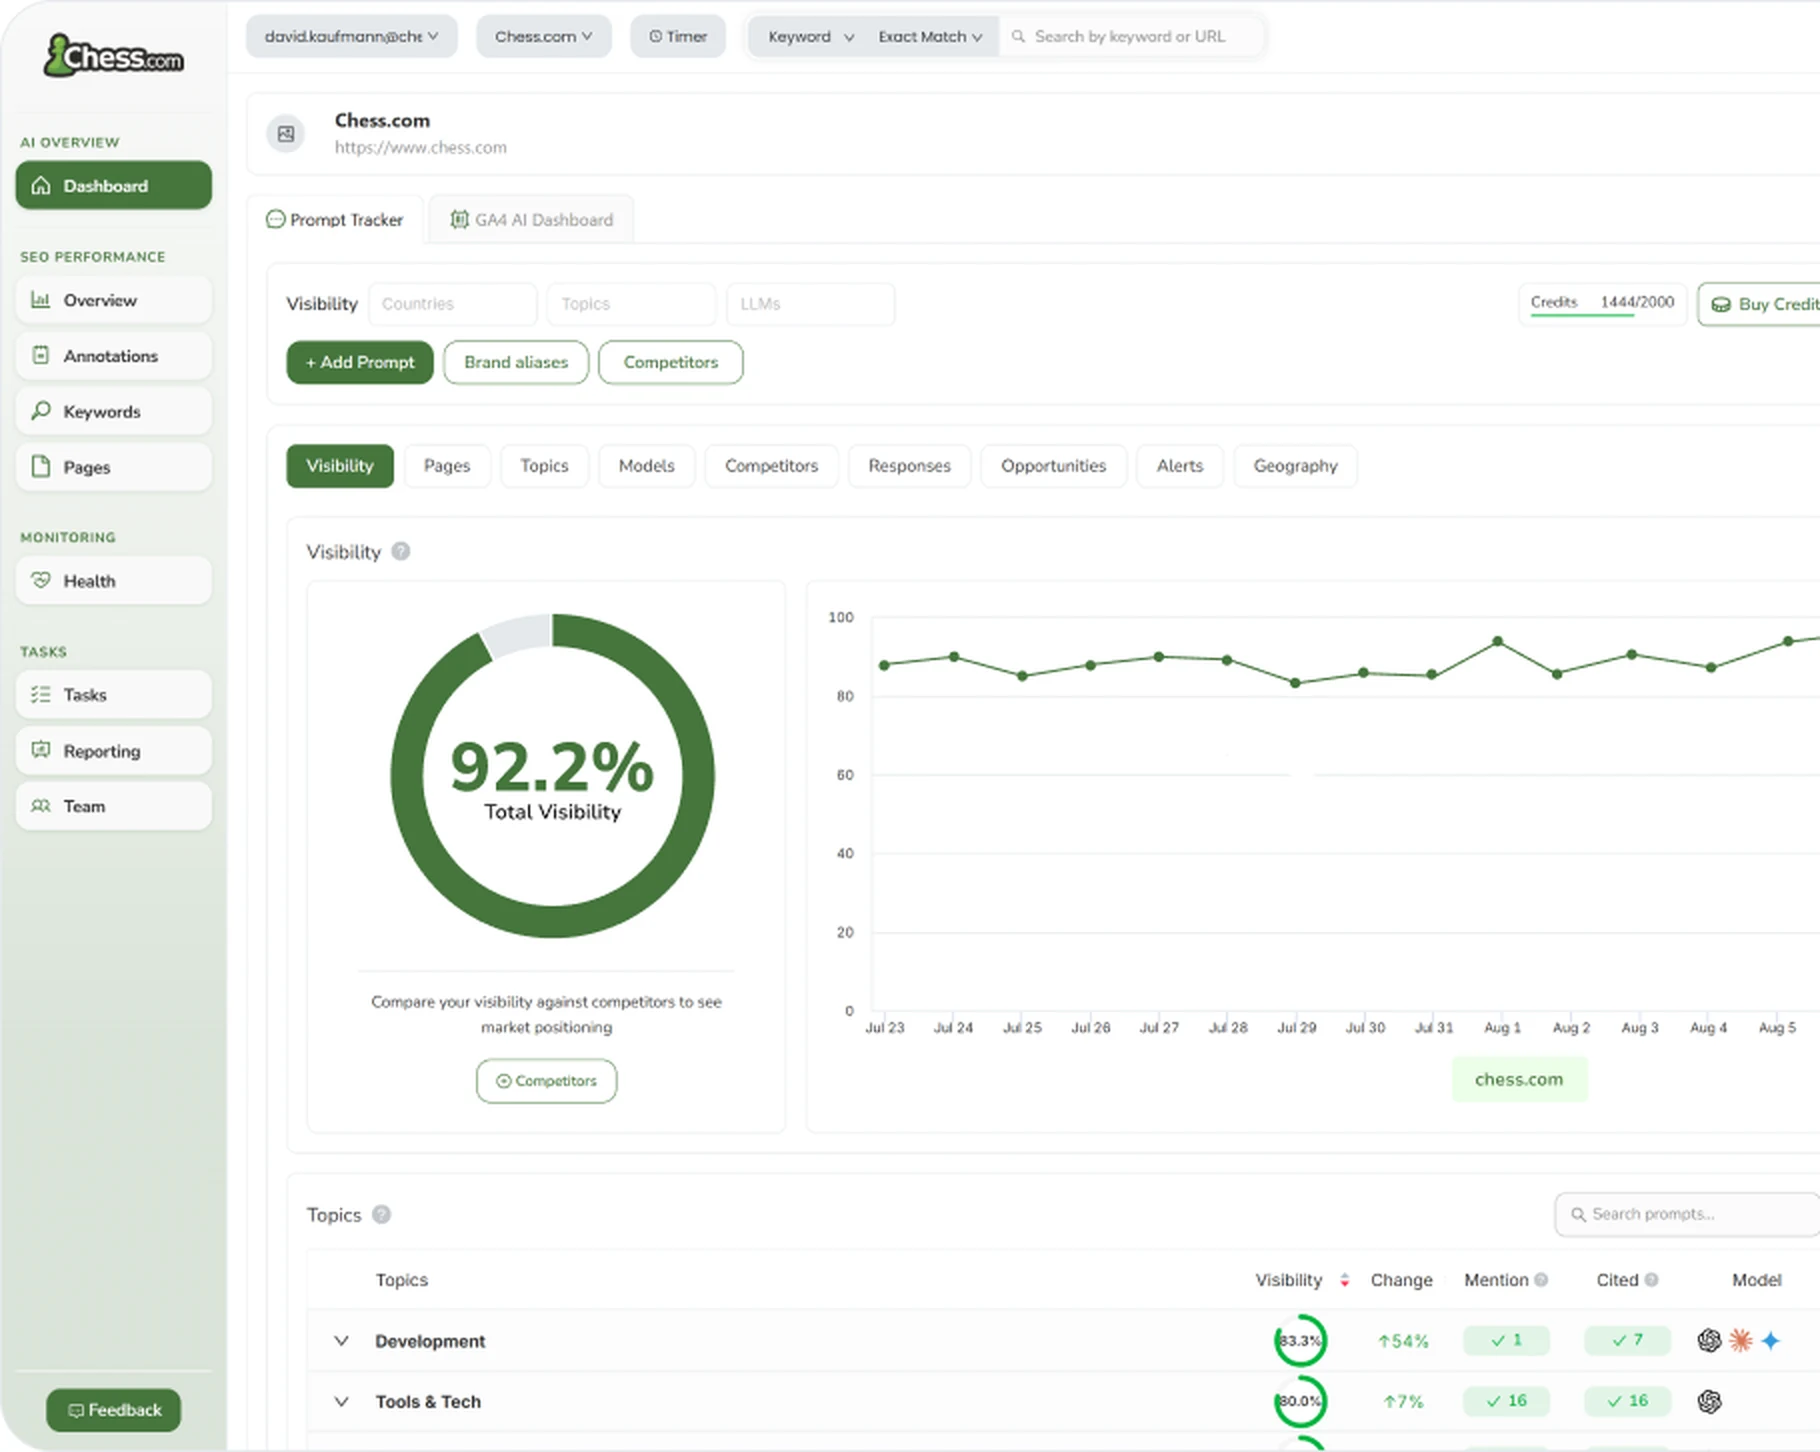Click Development 83.3% visibility ring
The image size is (1820, 1452).
[1300, 1341]
